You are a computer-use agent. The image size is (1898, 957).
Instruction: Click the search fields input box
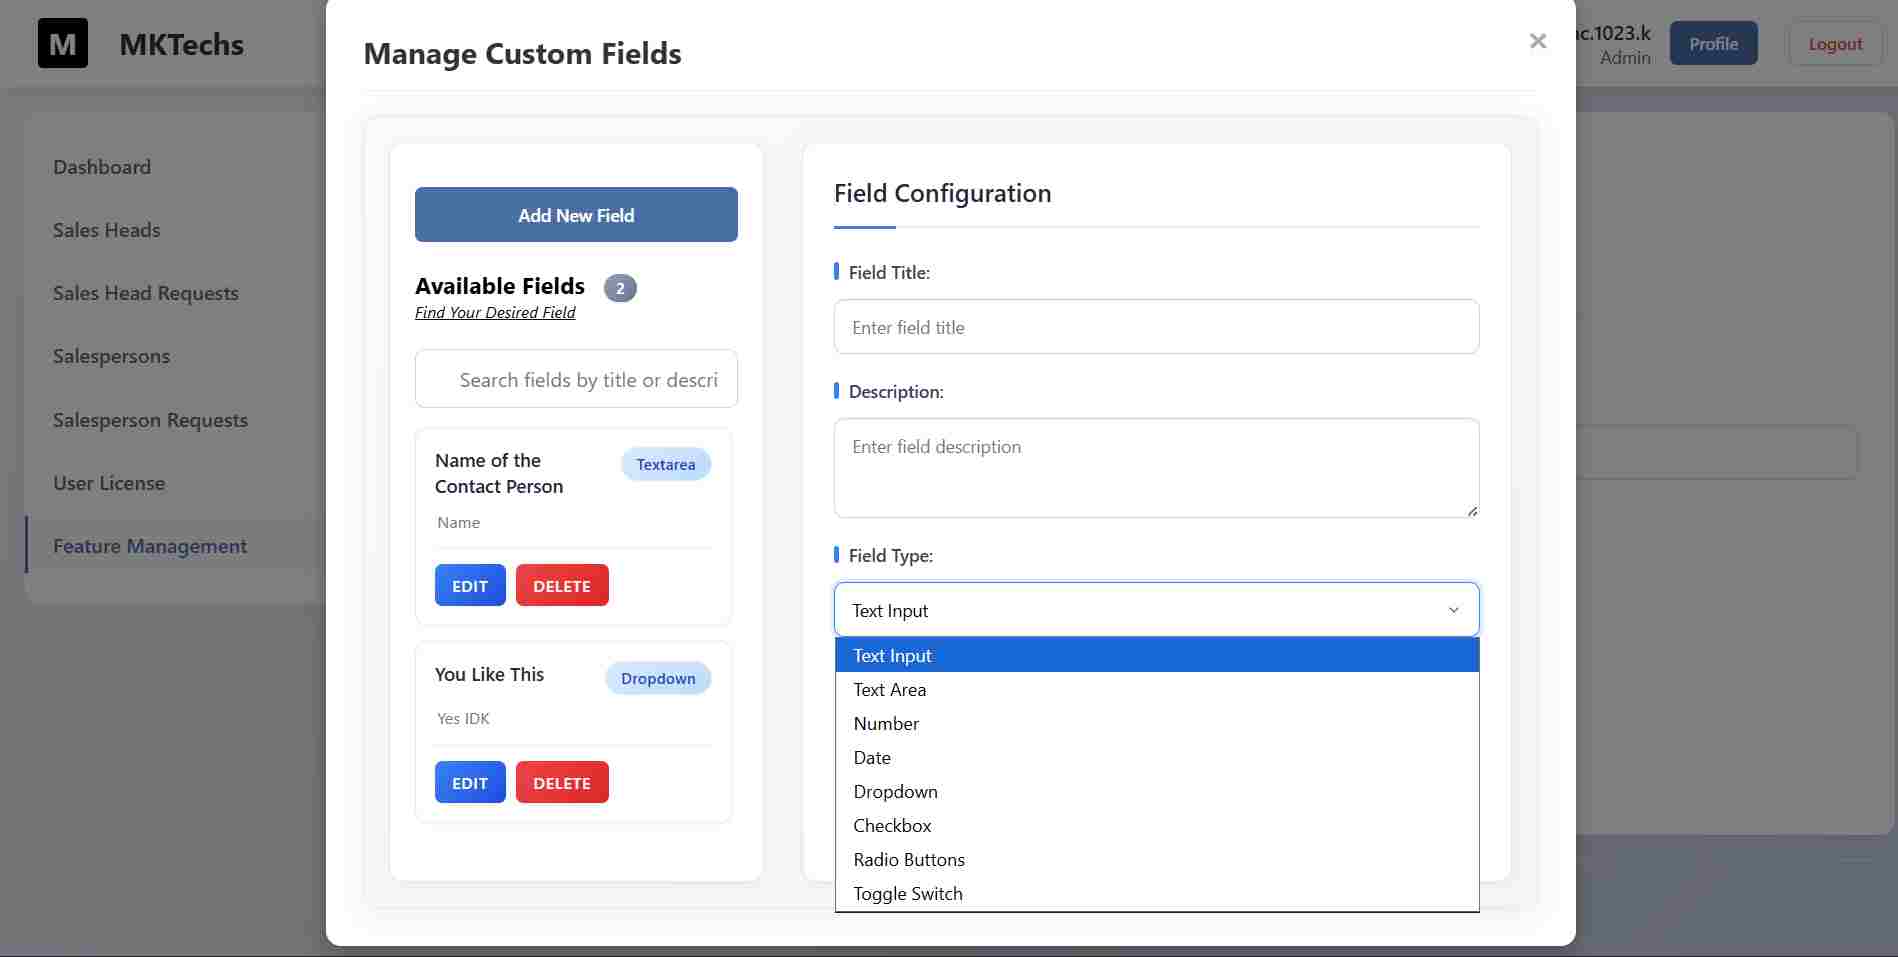(x=576, y=379)
